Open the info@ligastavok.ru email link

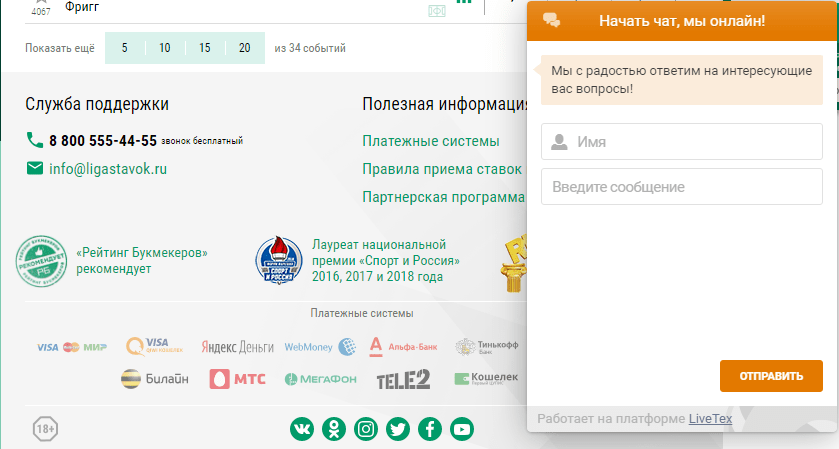pyautogui.click(x=108, y=169)
